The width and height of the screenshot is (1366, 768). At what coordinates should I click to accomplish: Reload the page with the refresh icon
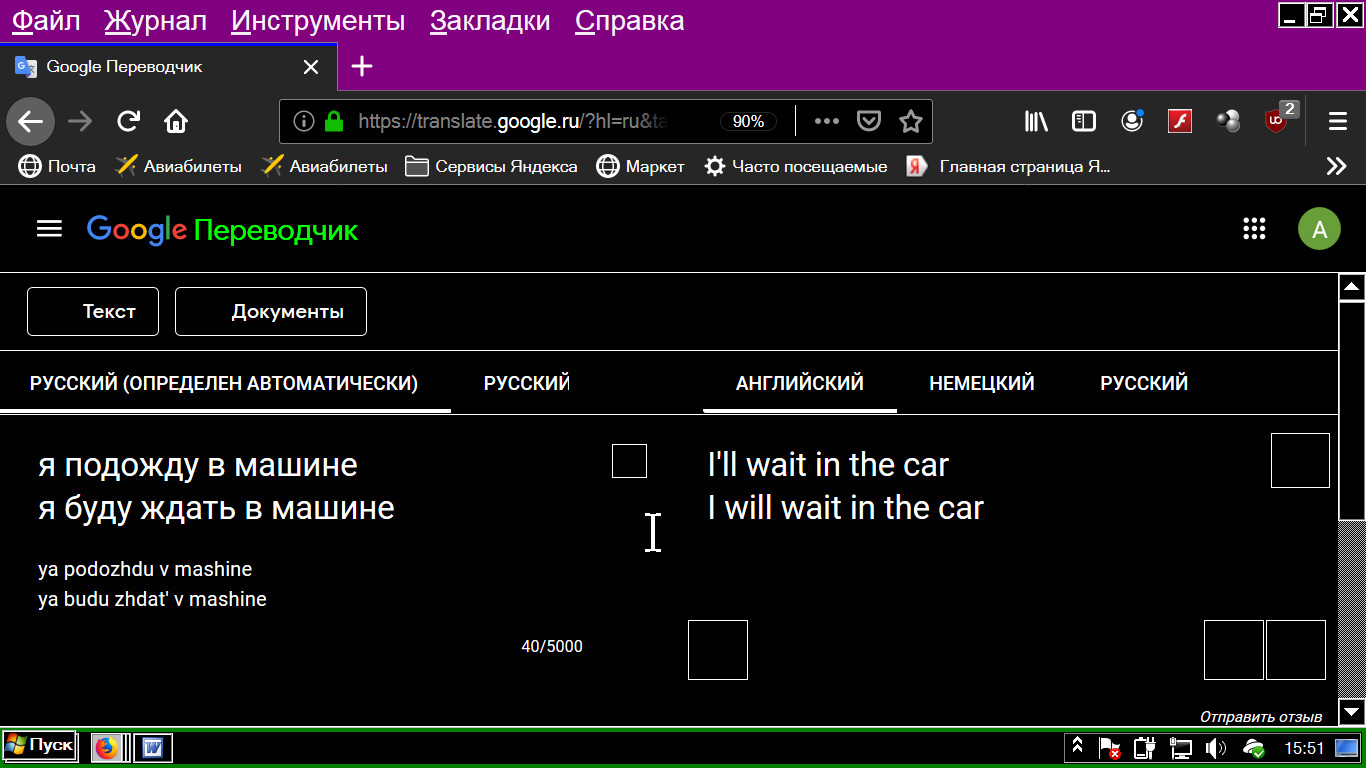click(x=128, y=122)
